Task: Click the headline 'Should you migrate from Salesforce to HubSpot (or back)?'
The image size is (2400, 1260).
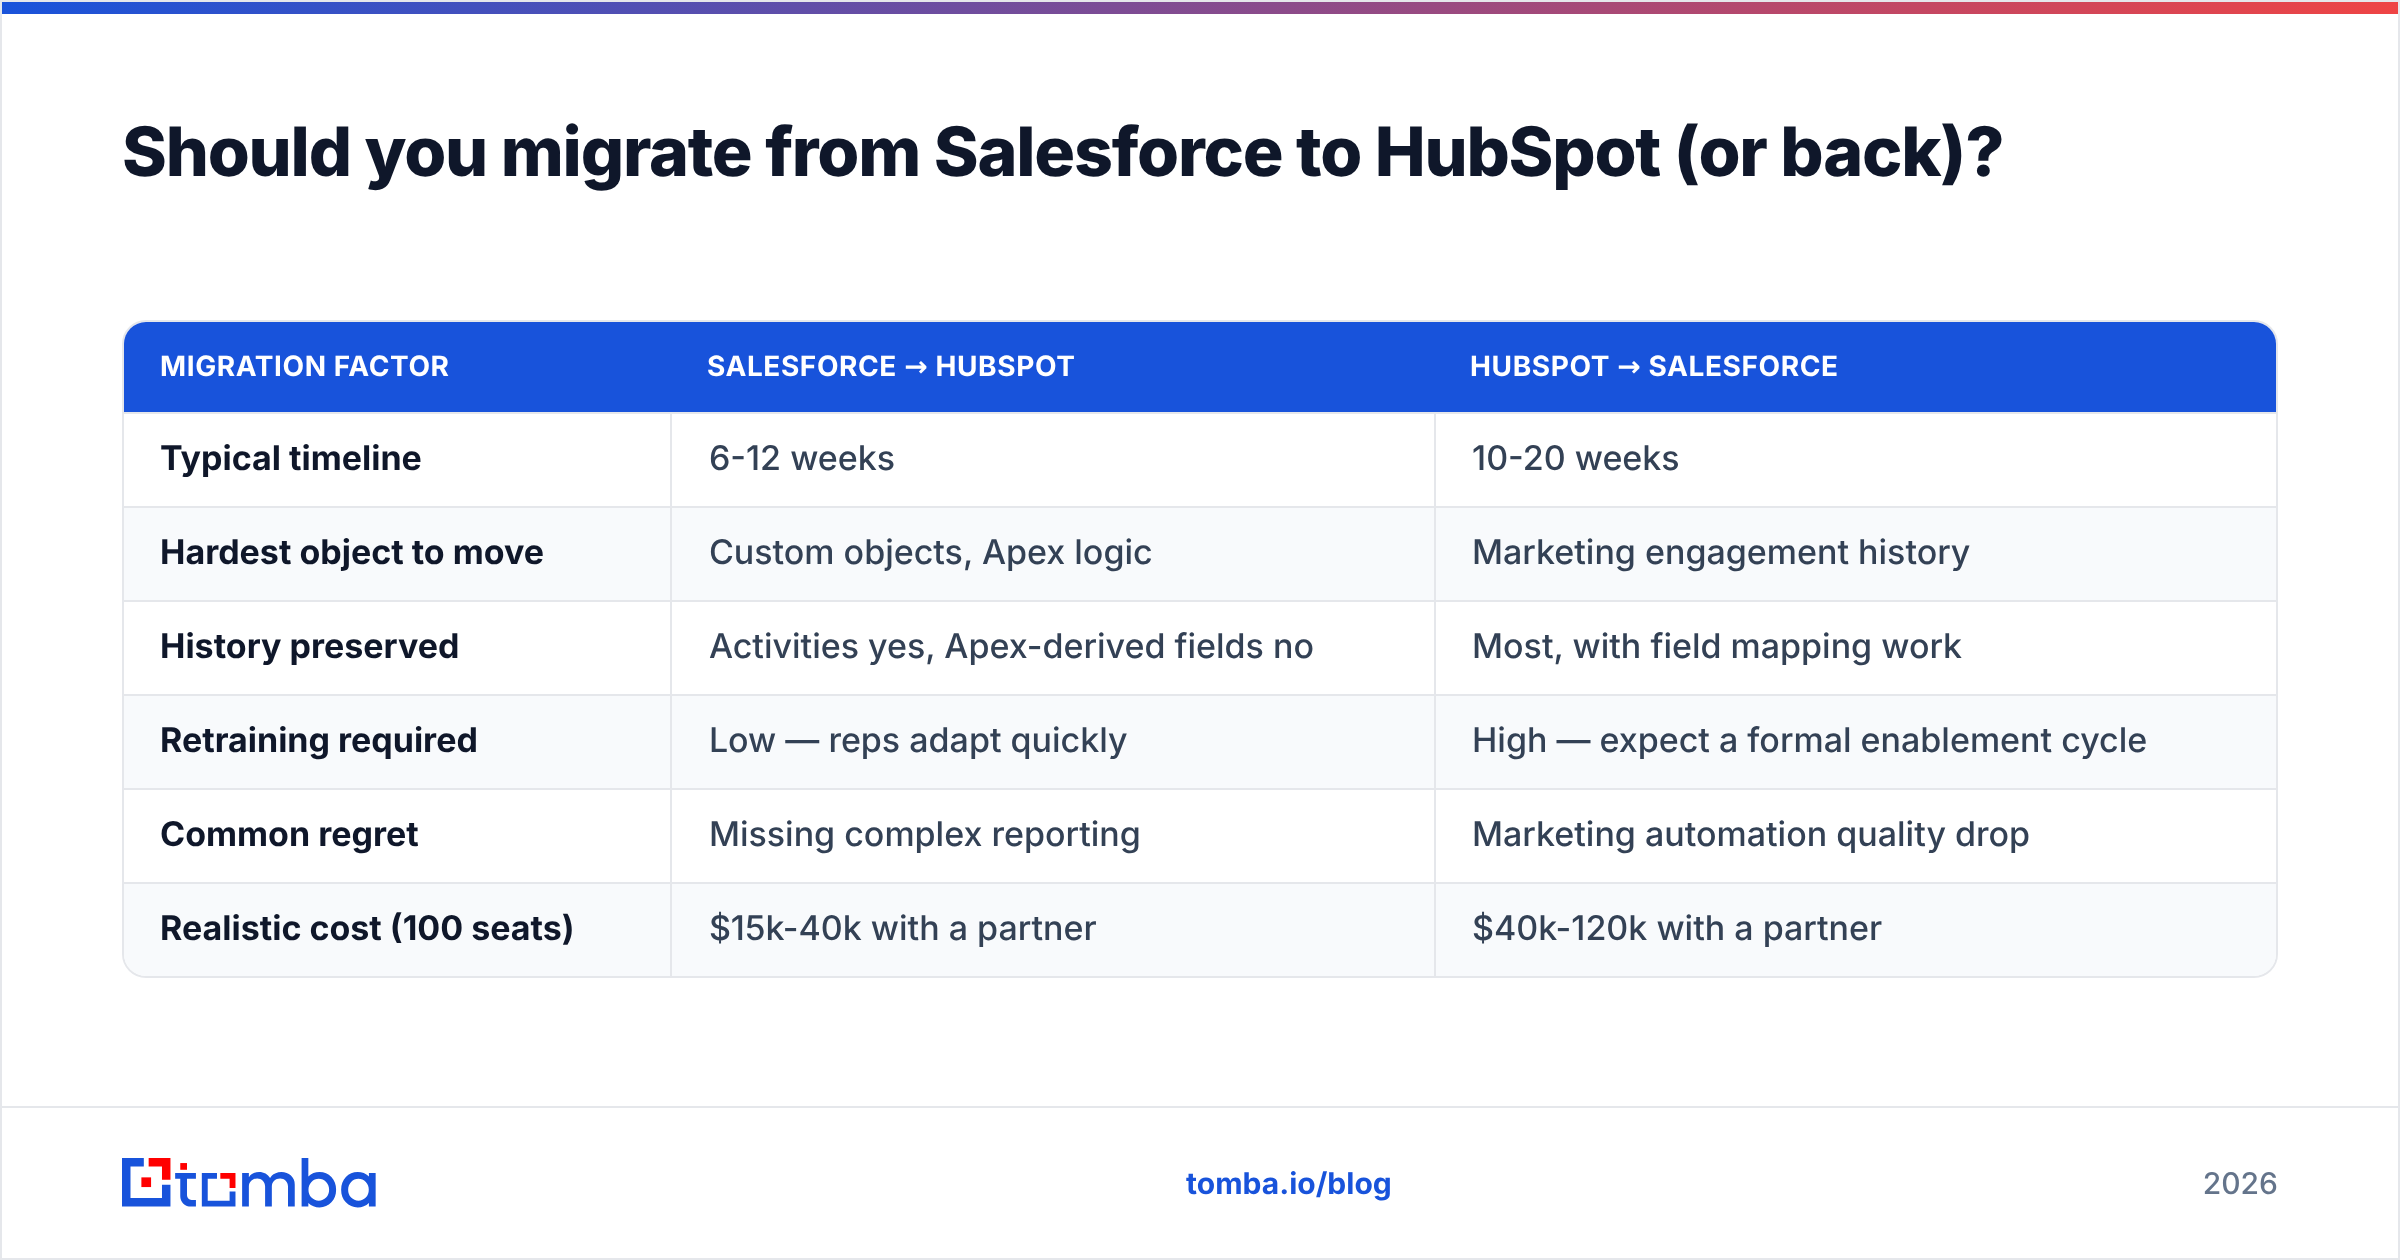Action: 1062,154
